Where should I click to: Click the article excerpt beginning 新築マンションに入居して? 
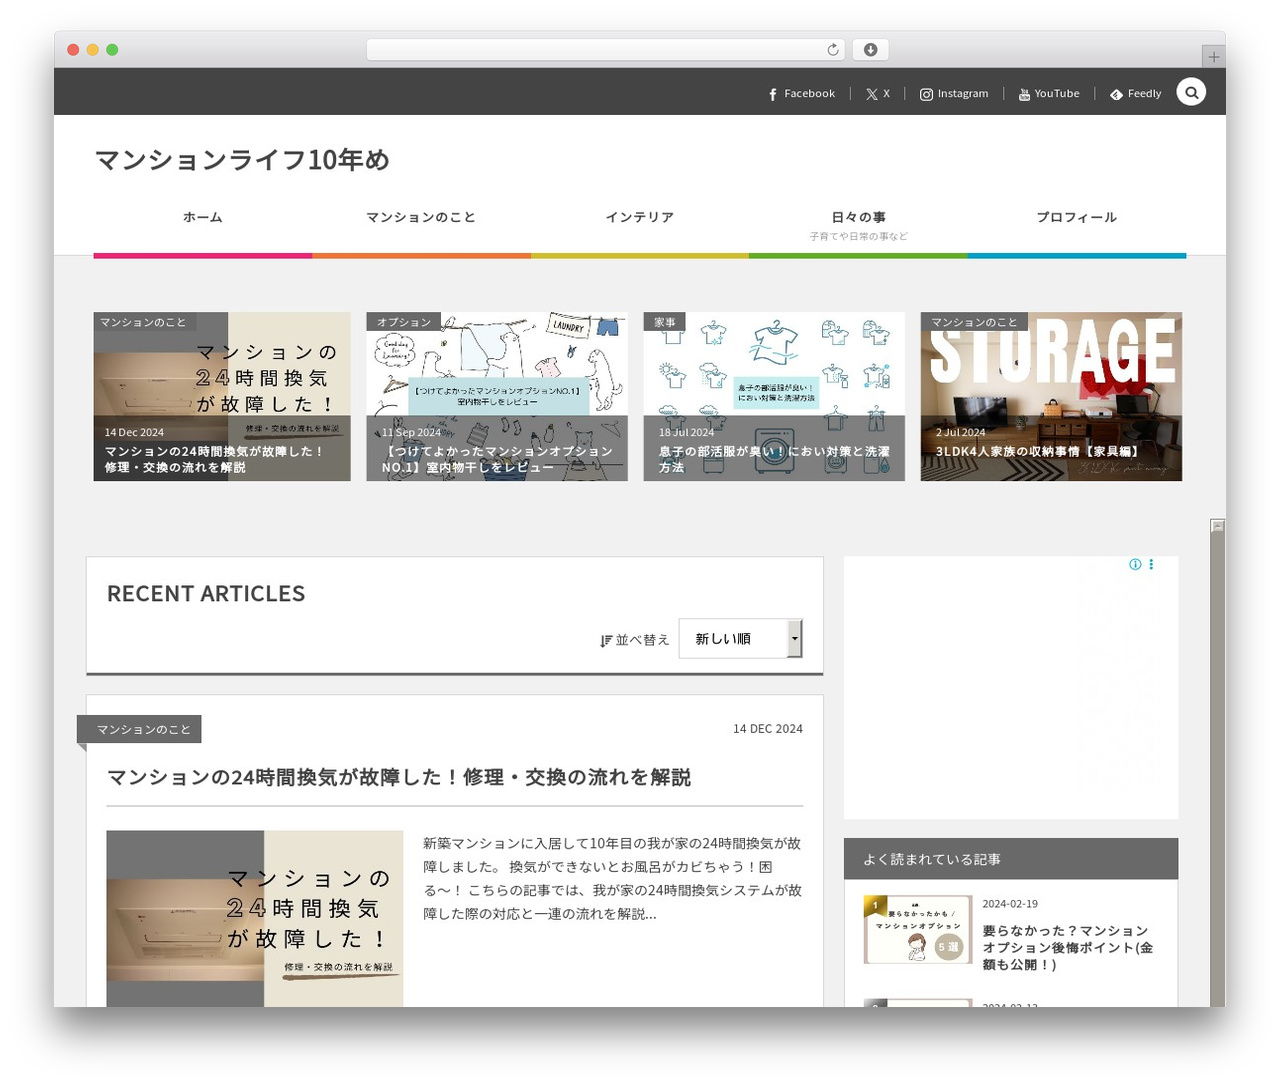coord(612,879)
